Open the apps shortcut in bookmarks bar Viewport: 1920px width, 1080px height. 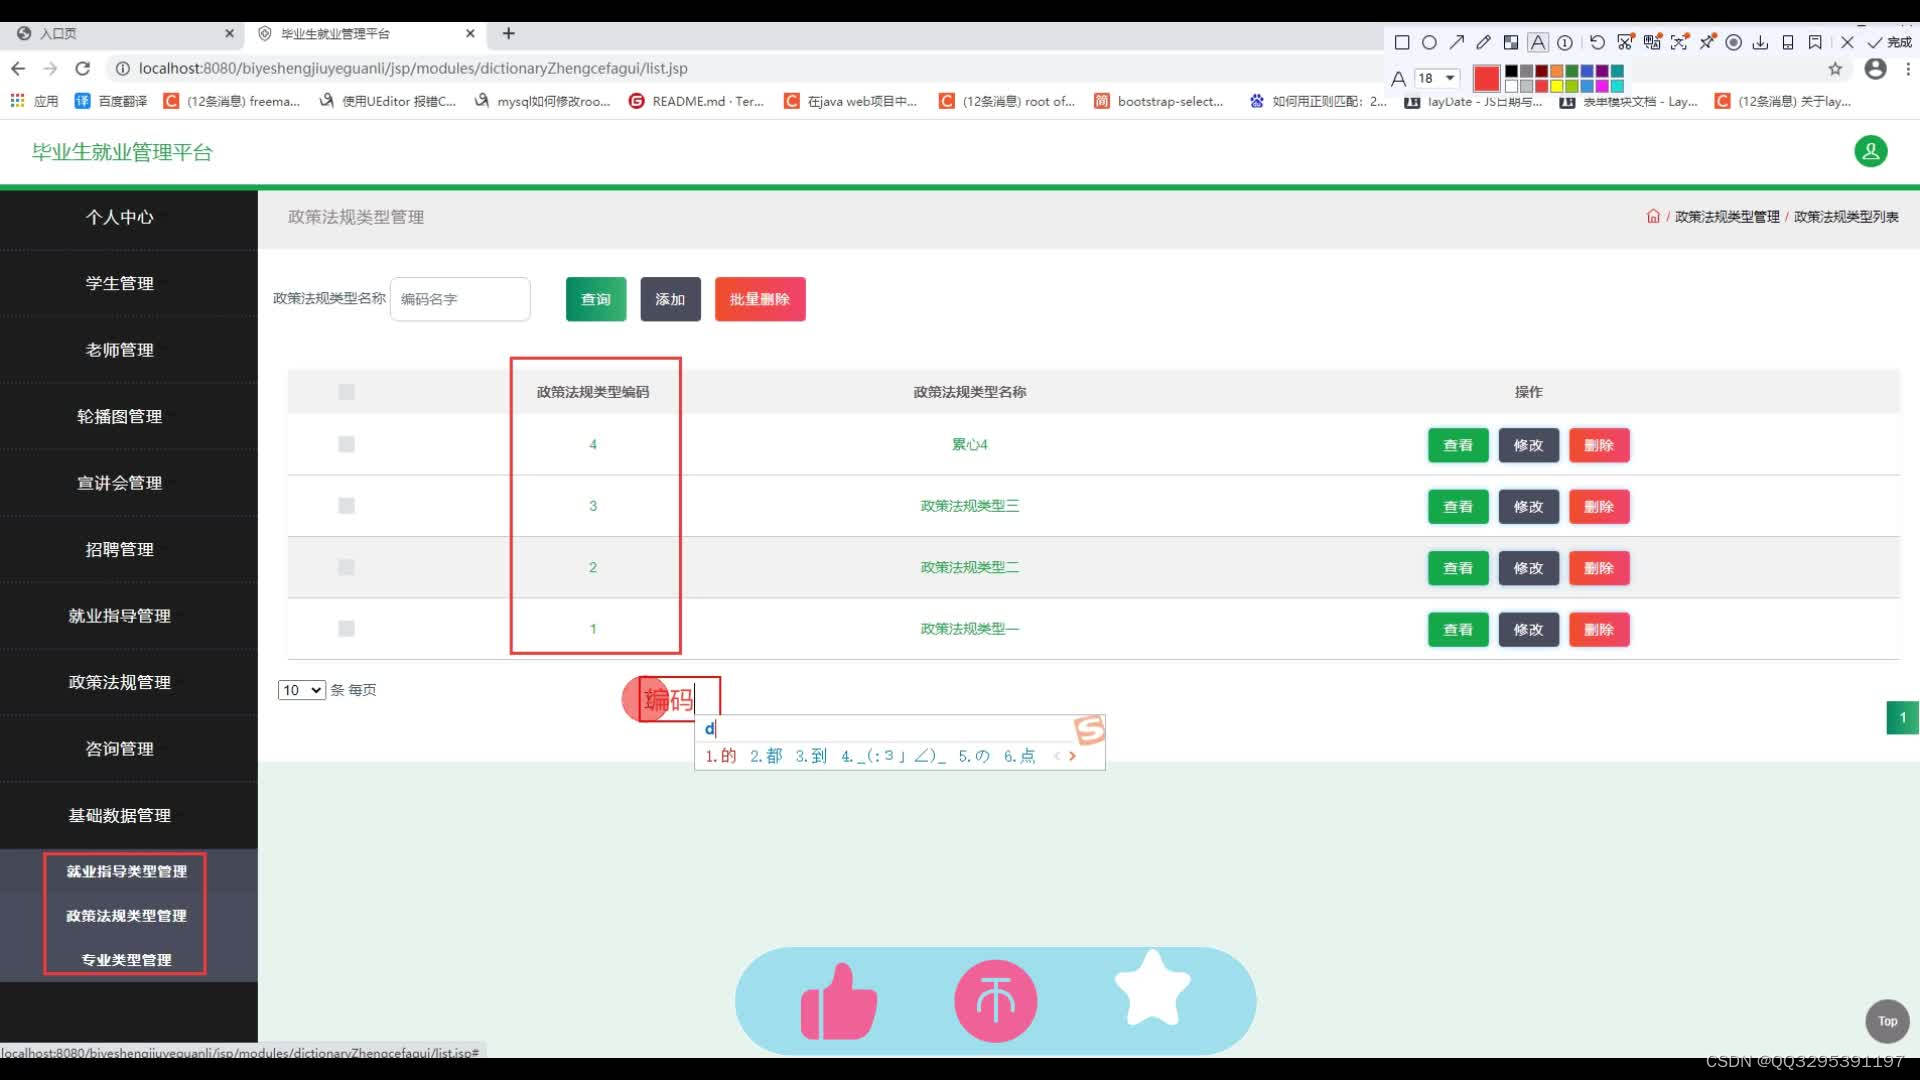pyautogui.click(x=34, y=102)
